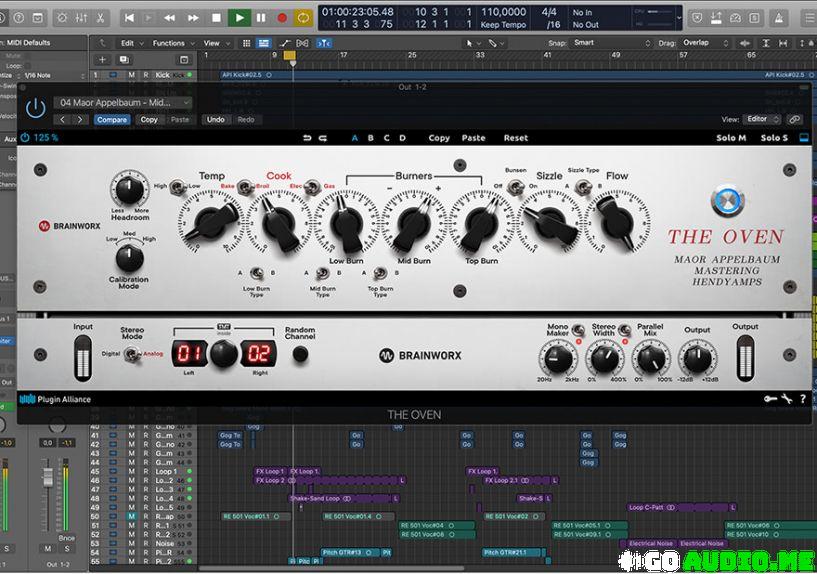Toggle the yellow Cycle loop button
Viewport: 817px width, 574px height.
303,18
